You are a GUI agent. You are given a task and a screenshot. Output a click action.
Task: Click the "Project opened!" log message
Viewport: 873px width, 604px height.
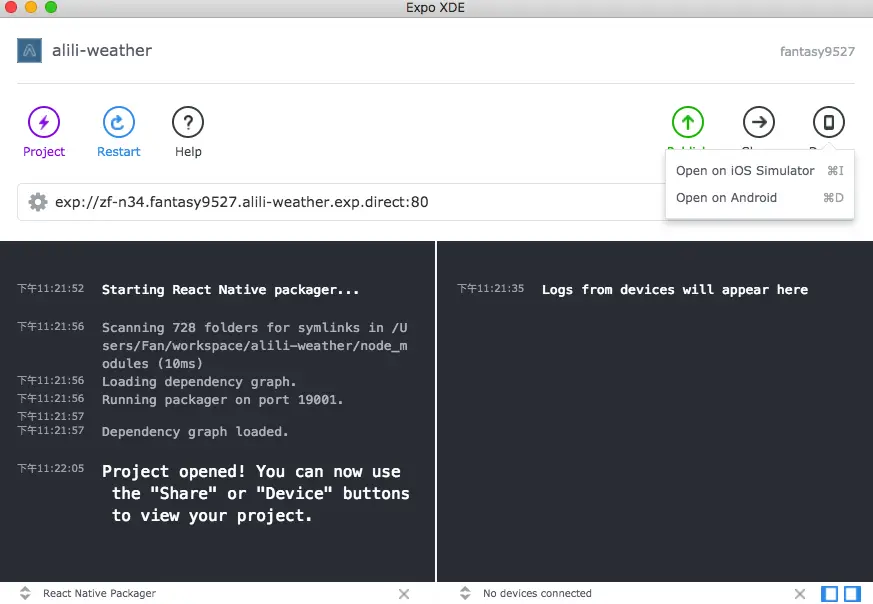coord(256,494)
